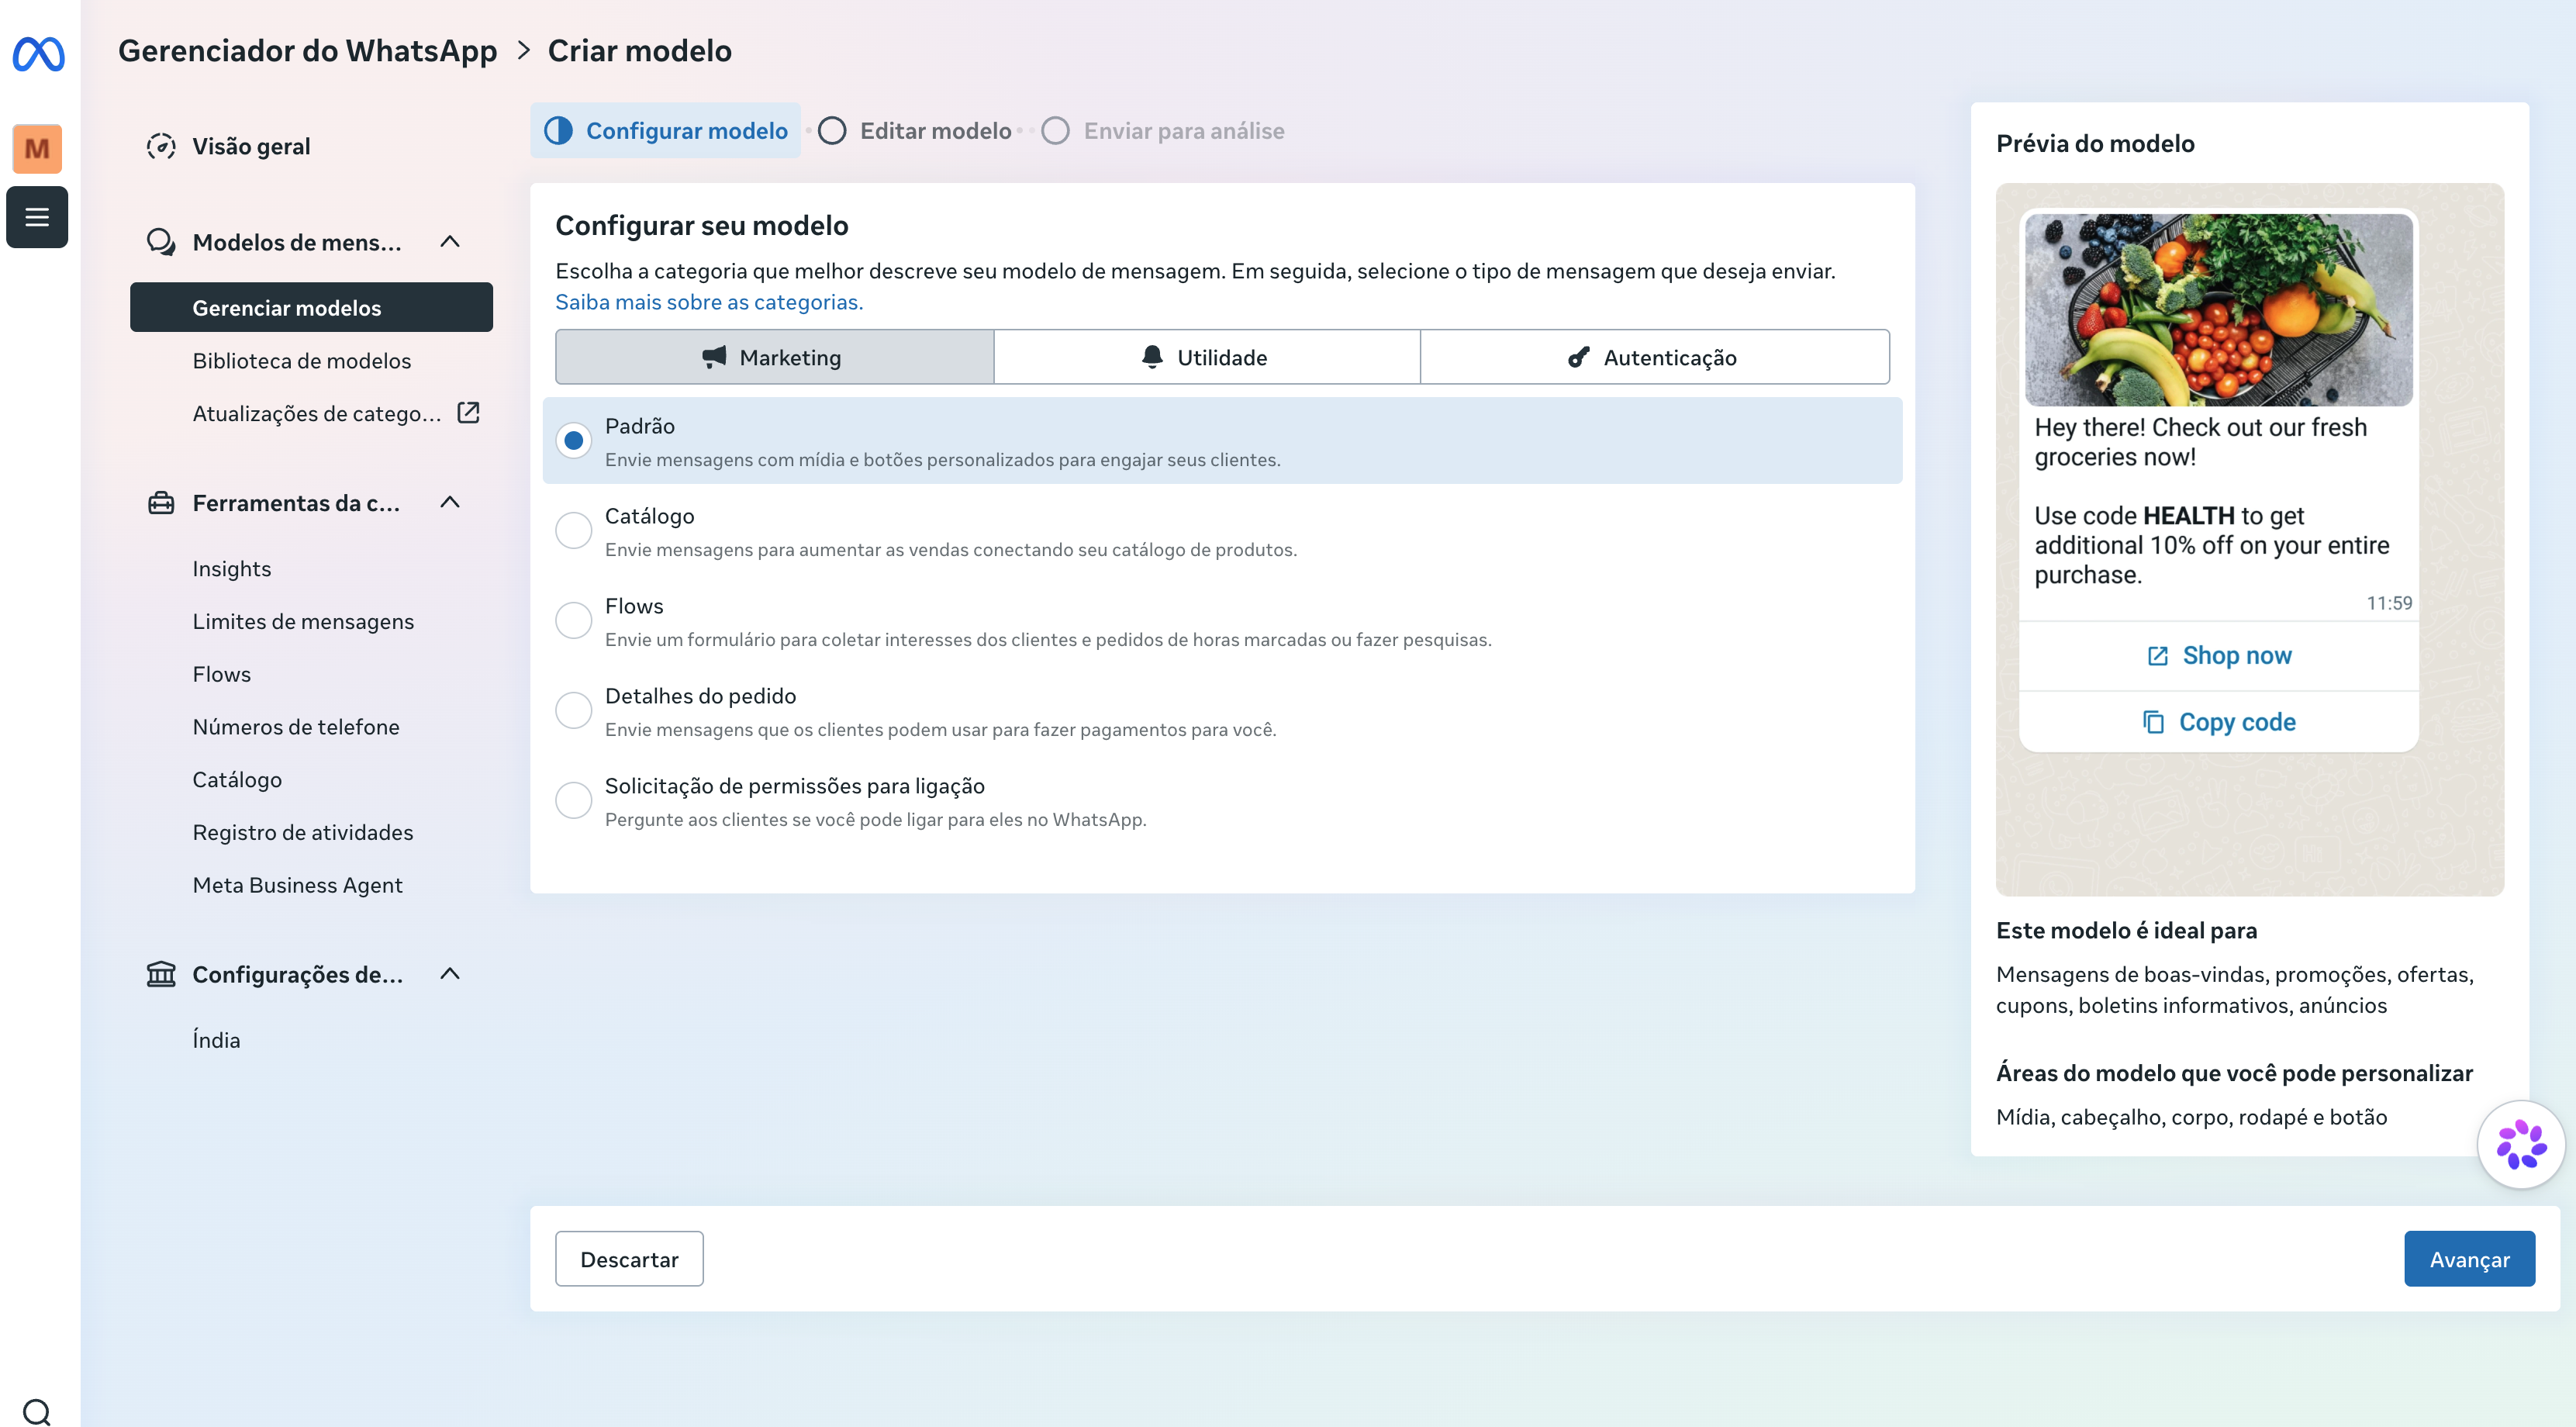This screenshot has width=2576, height=1427.
Task: Collapse the Modelos de mensagens section chevron
Action: [x=450, y=242]
